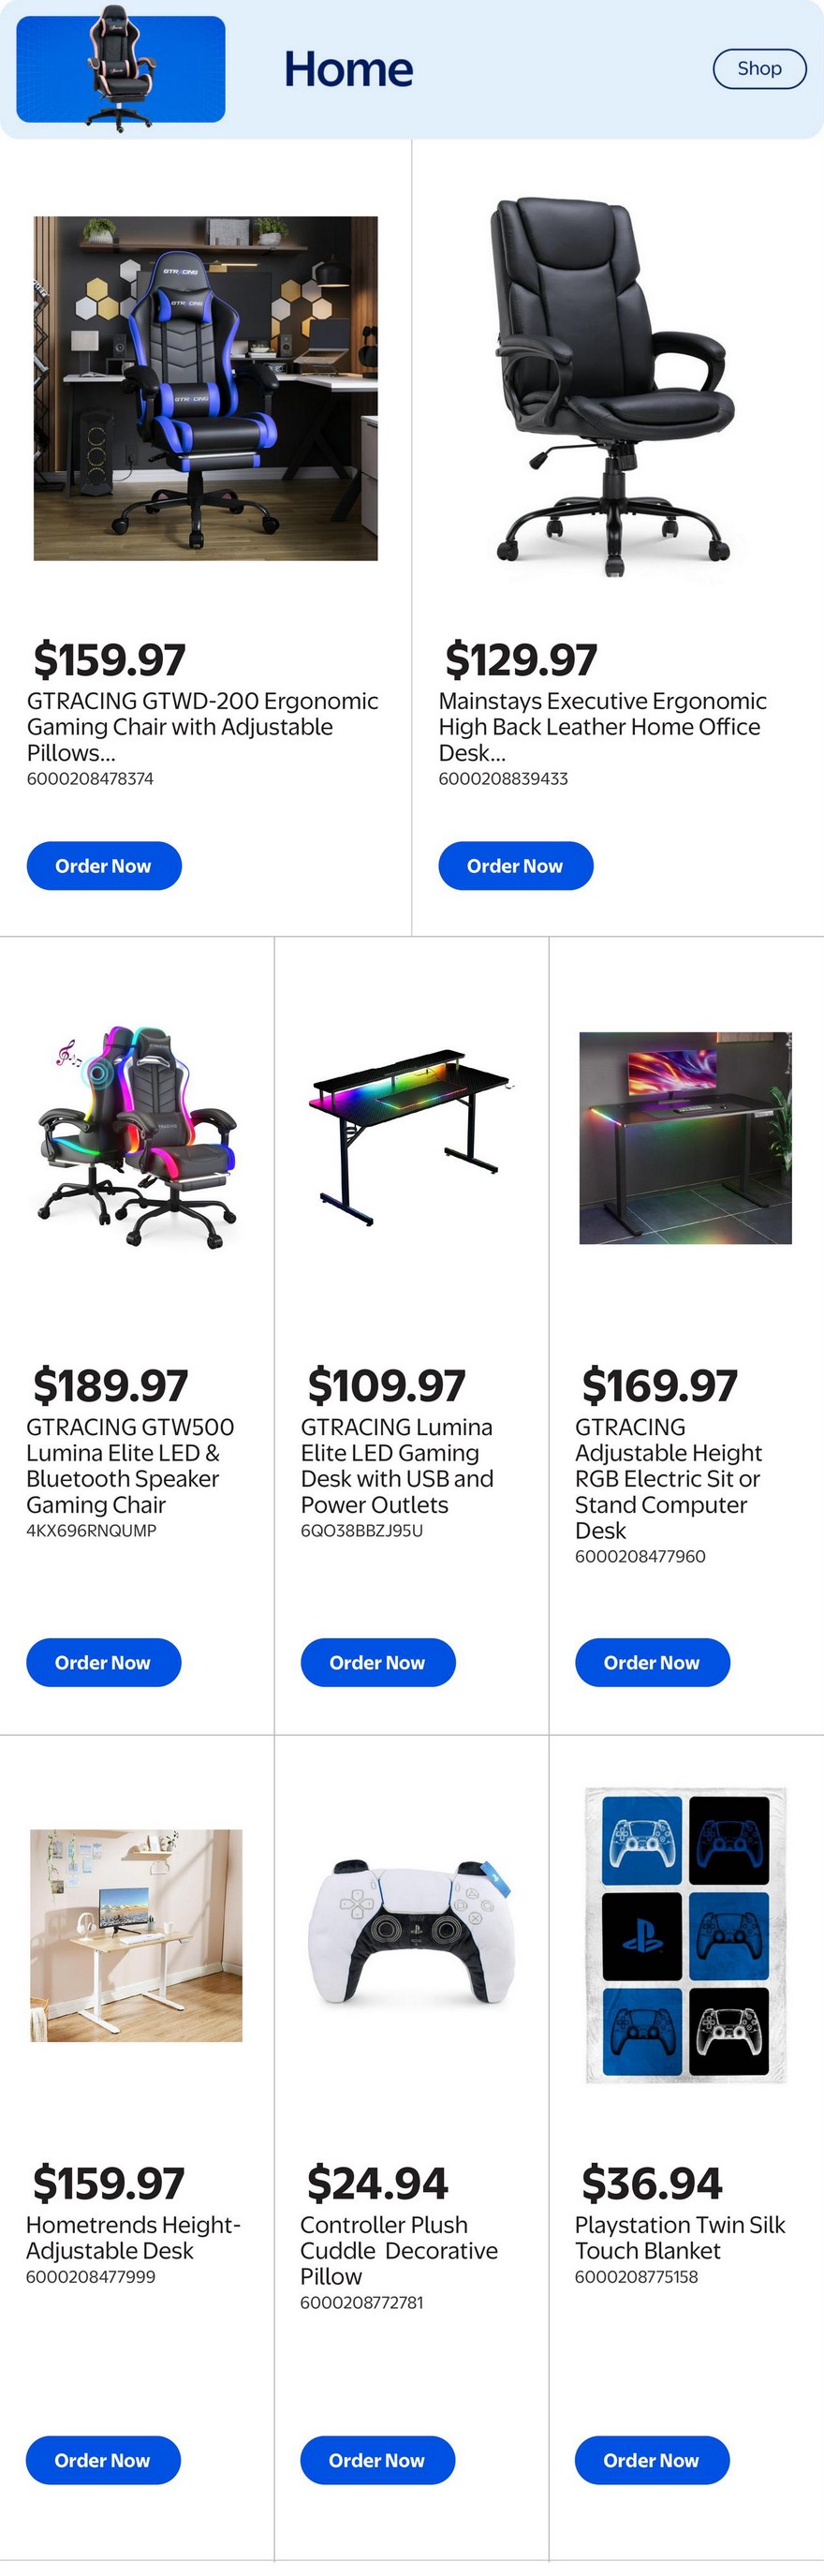Viewport: 824px width, 2576px height.
Task: Order the $109.97 Lumina Elite LED desk
Action: (378, 1662)
